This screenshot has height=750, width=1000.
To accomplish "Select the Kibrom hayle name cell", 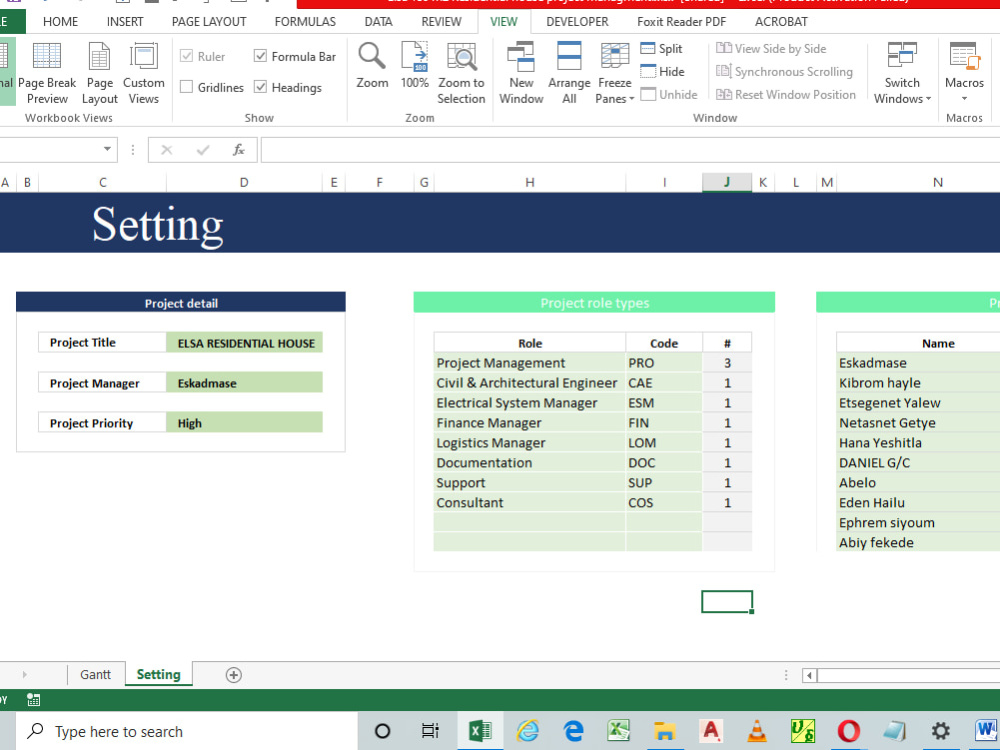I will pyautogui.click(x=918, y=383).
